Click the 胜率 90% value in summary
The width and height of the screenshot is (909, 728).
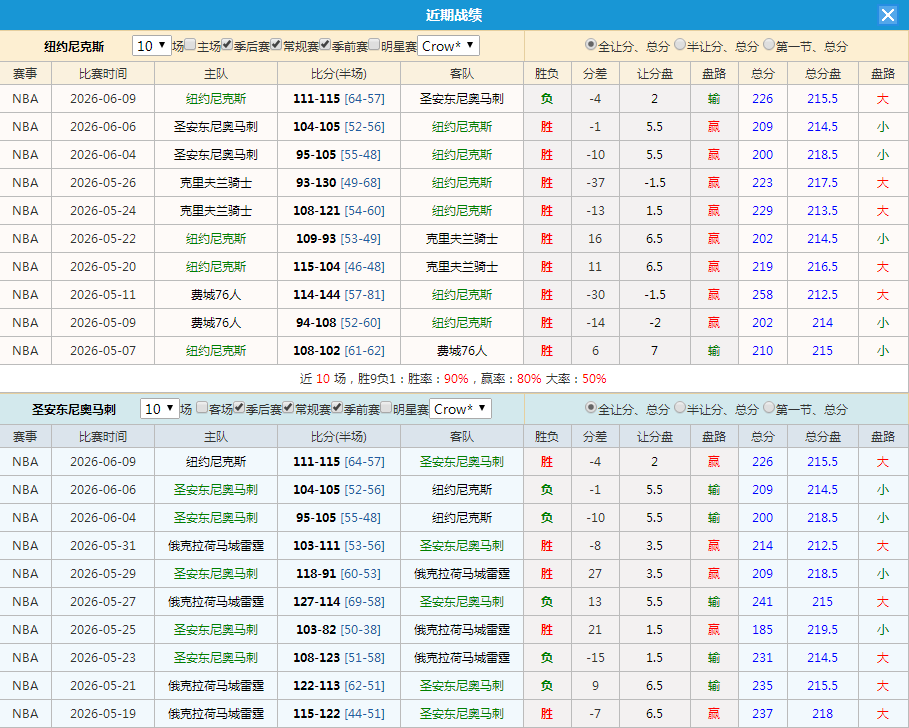click(x=456, y=379)
